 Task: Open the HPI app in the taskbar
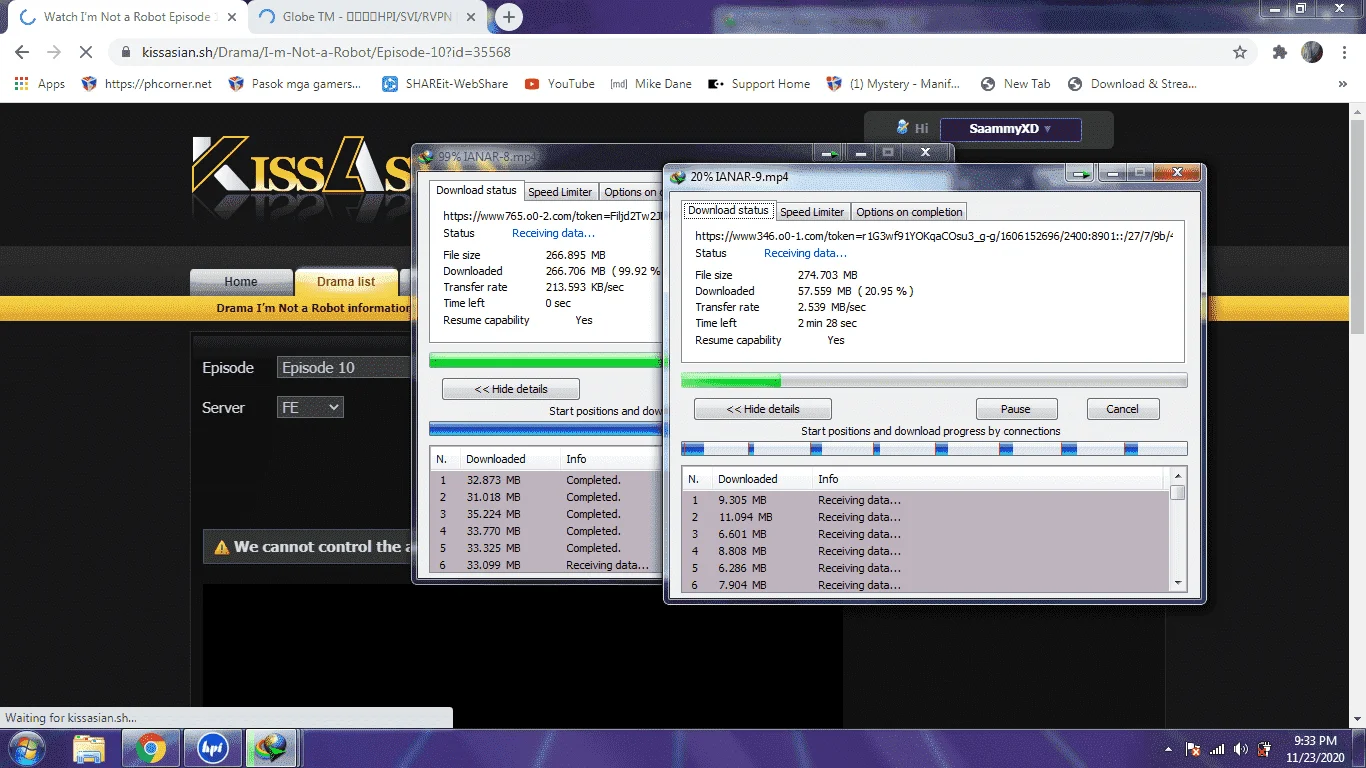[x=212, y=748]
